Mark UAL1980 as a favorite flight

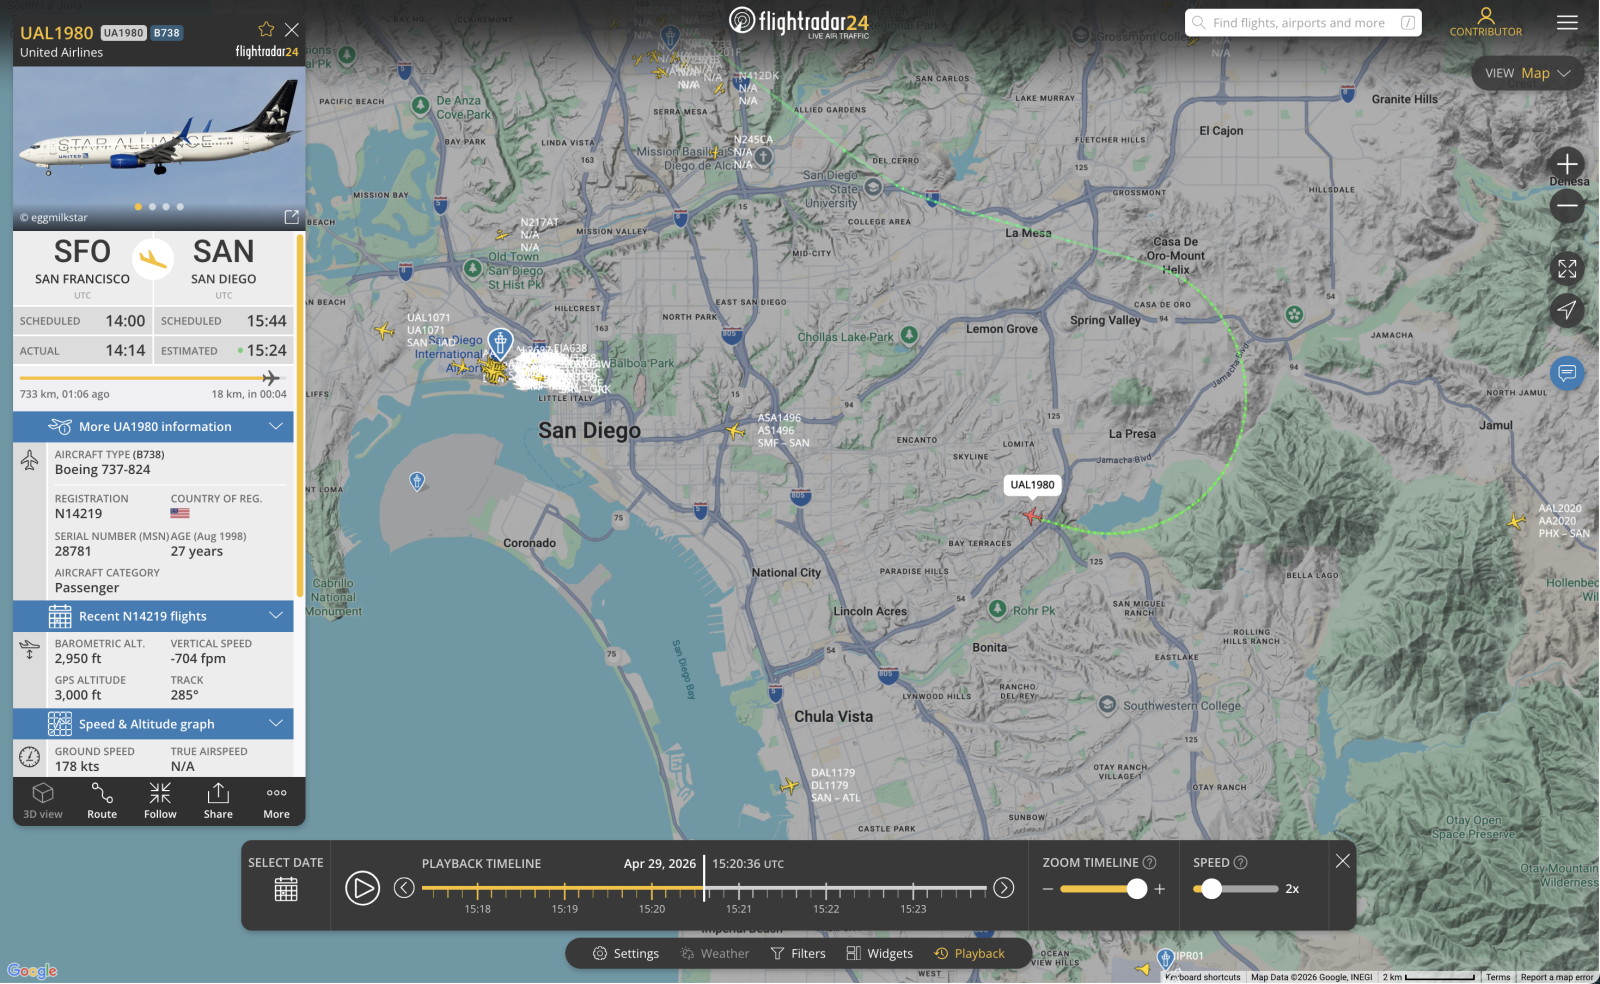tap(266, 30)
